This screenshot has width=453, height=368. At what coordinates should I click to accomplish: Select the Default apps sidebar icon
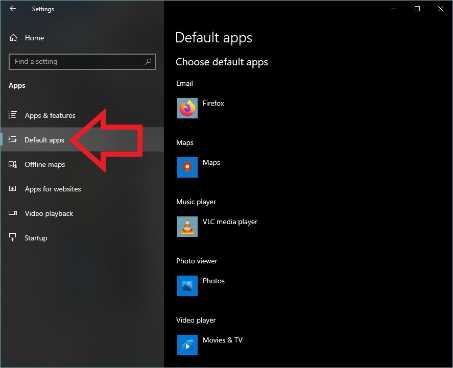coord(13,139)
